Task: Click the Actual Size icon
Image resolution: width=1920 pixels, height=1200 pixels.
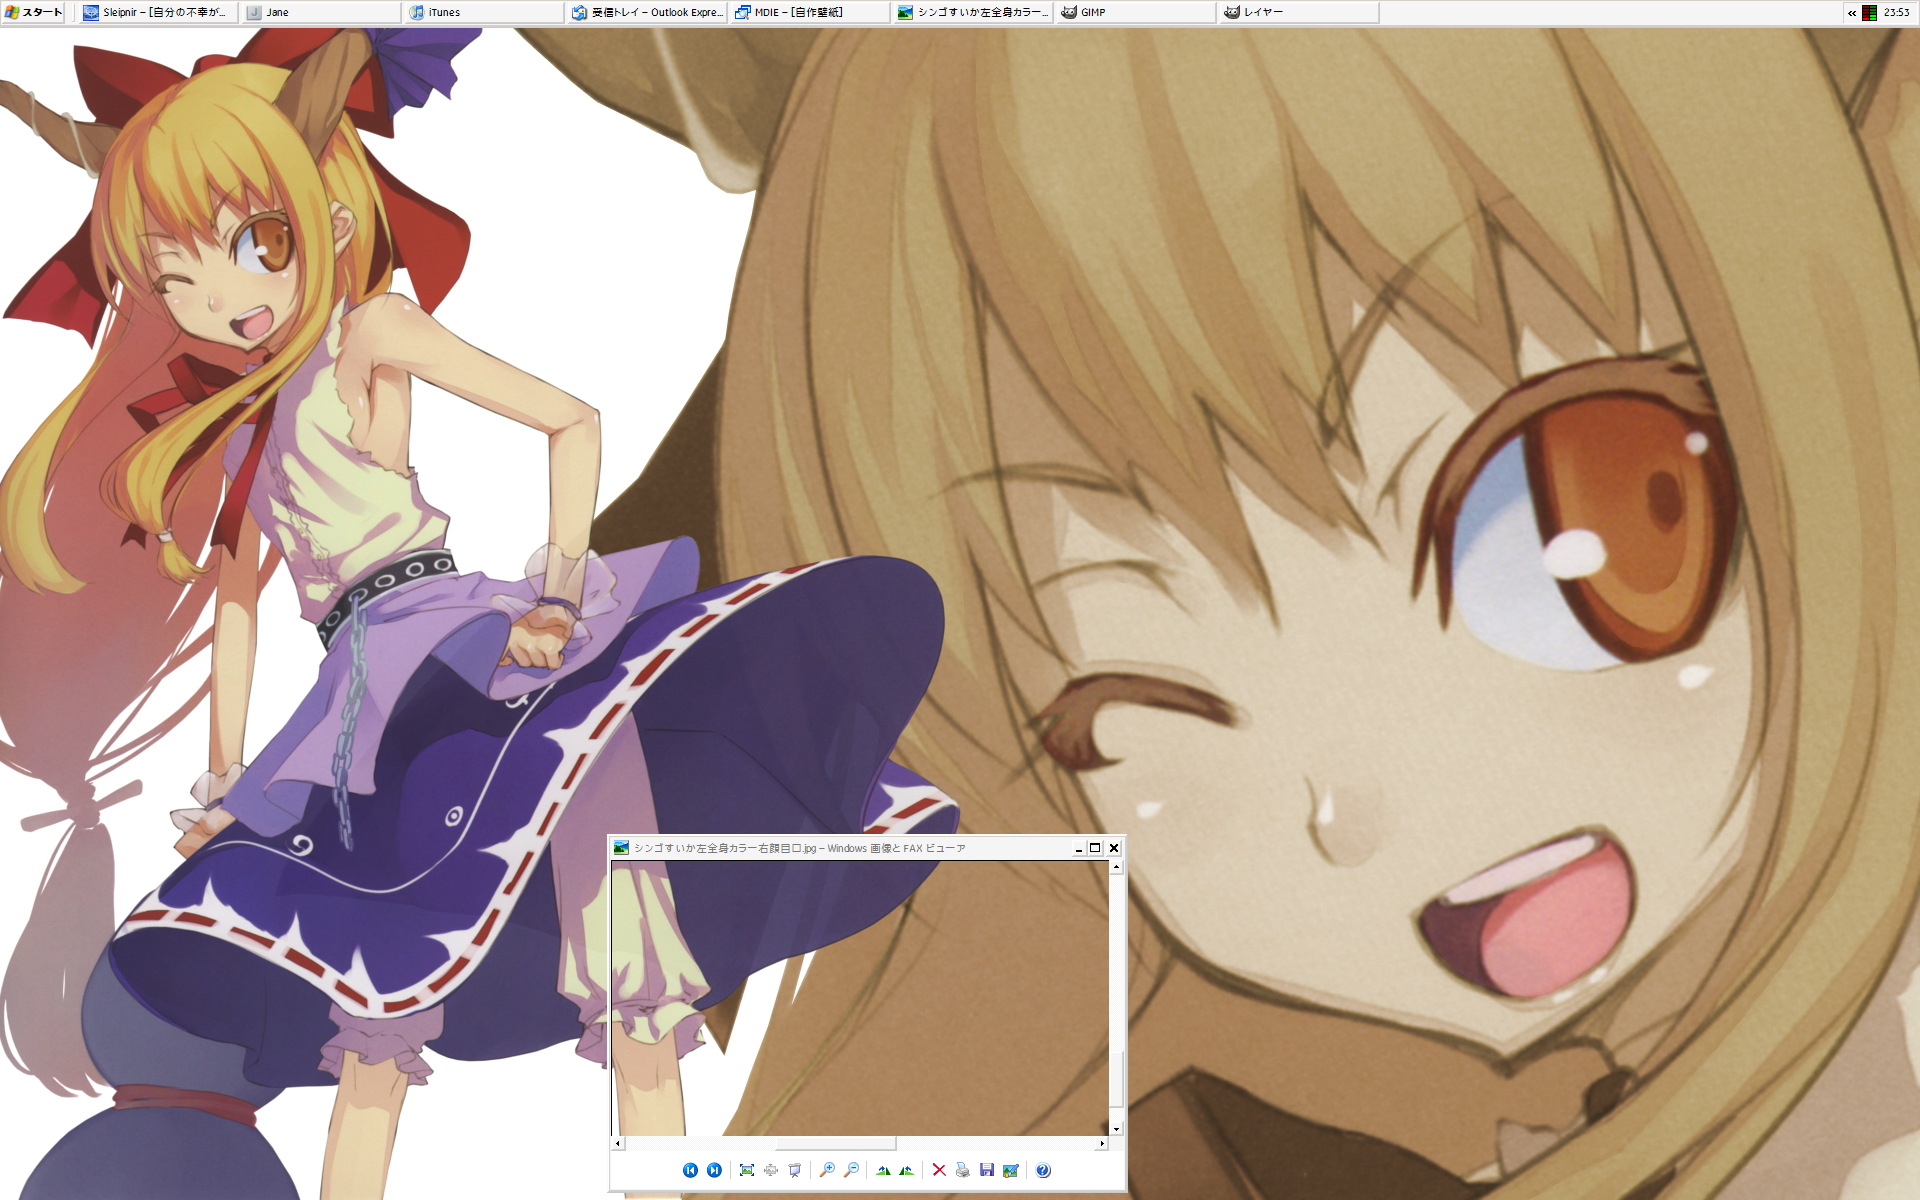Action: click(x=771, y=1170)
